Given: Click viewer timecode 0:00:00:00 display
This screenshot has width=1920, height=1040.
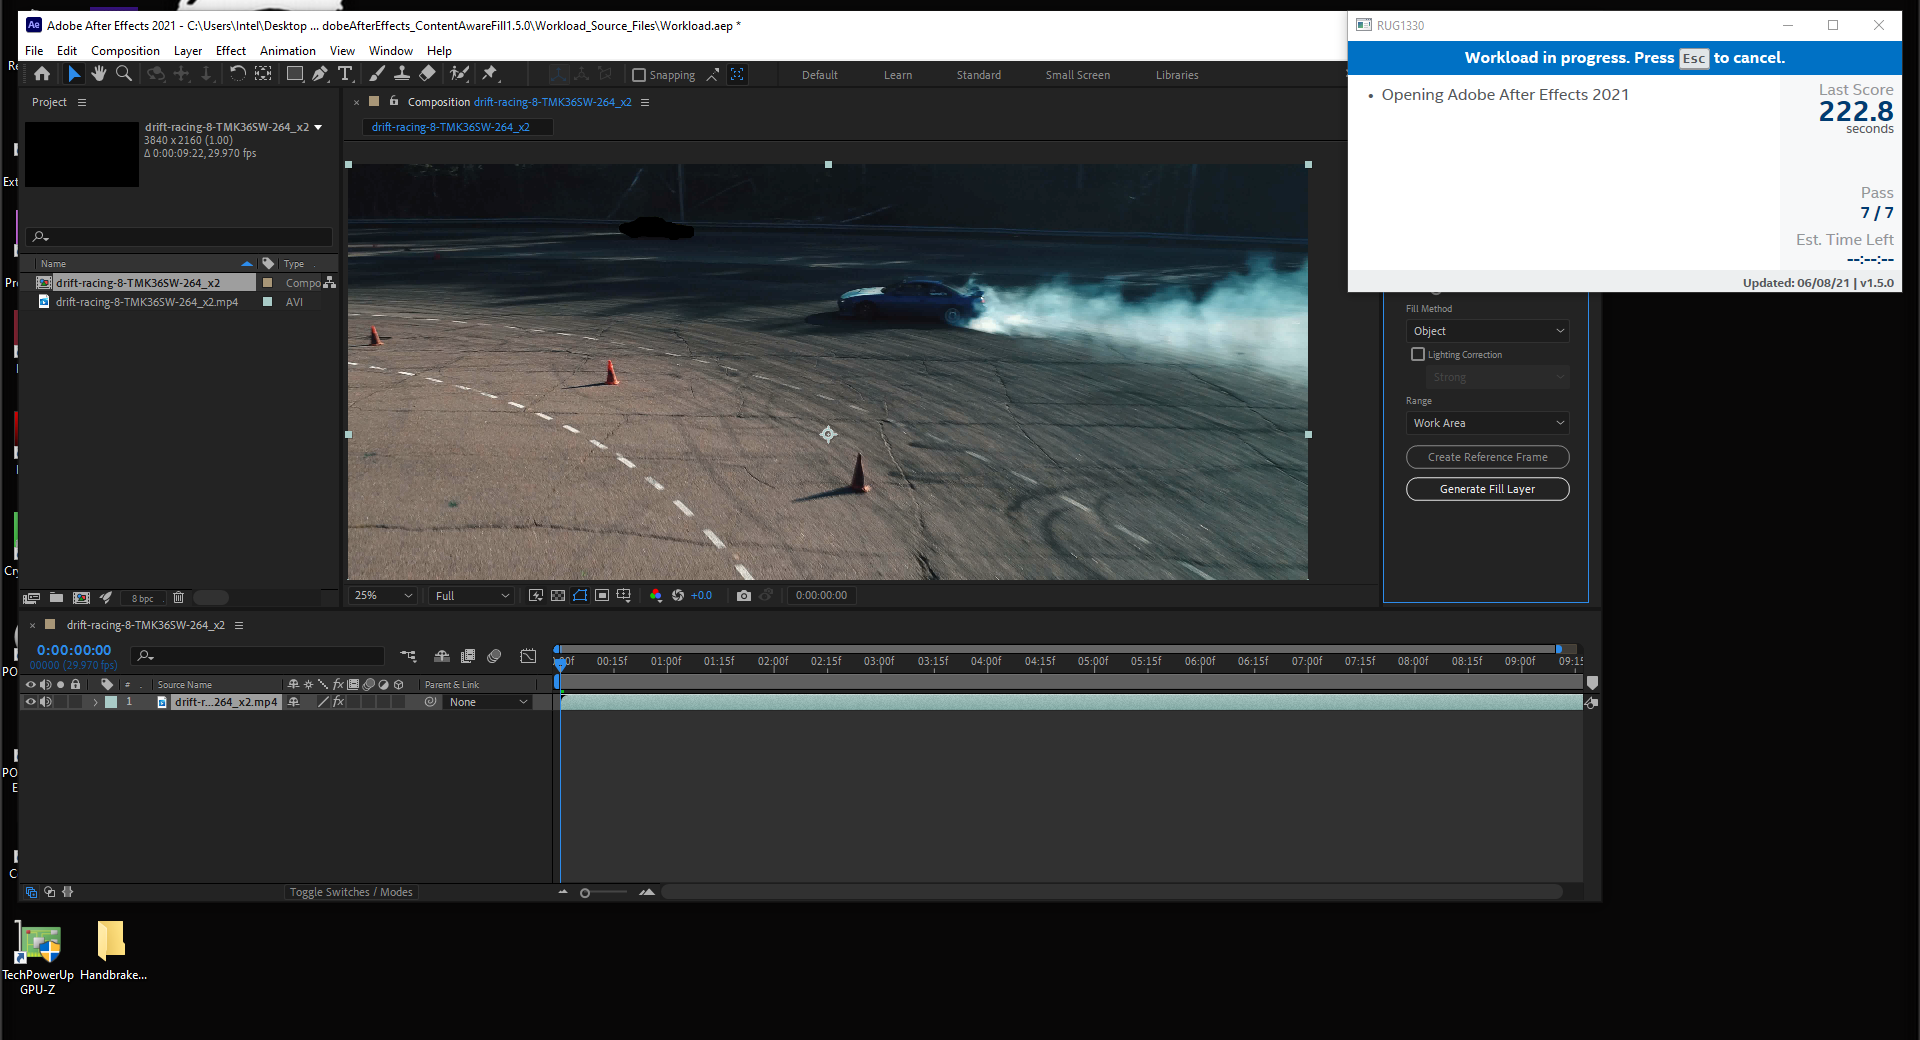Looking at the screenshot, I should coord(821,596).
